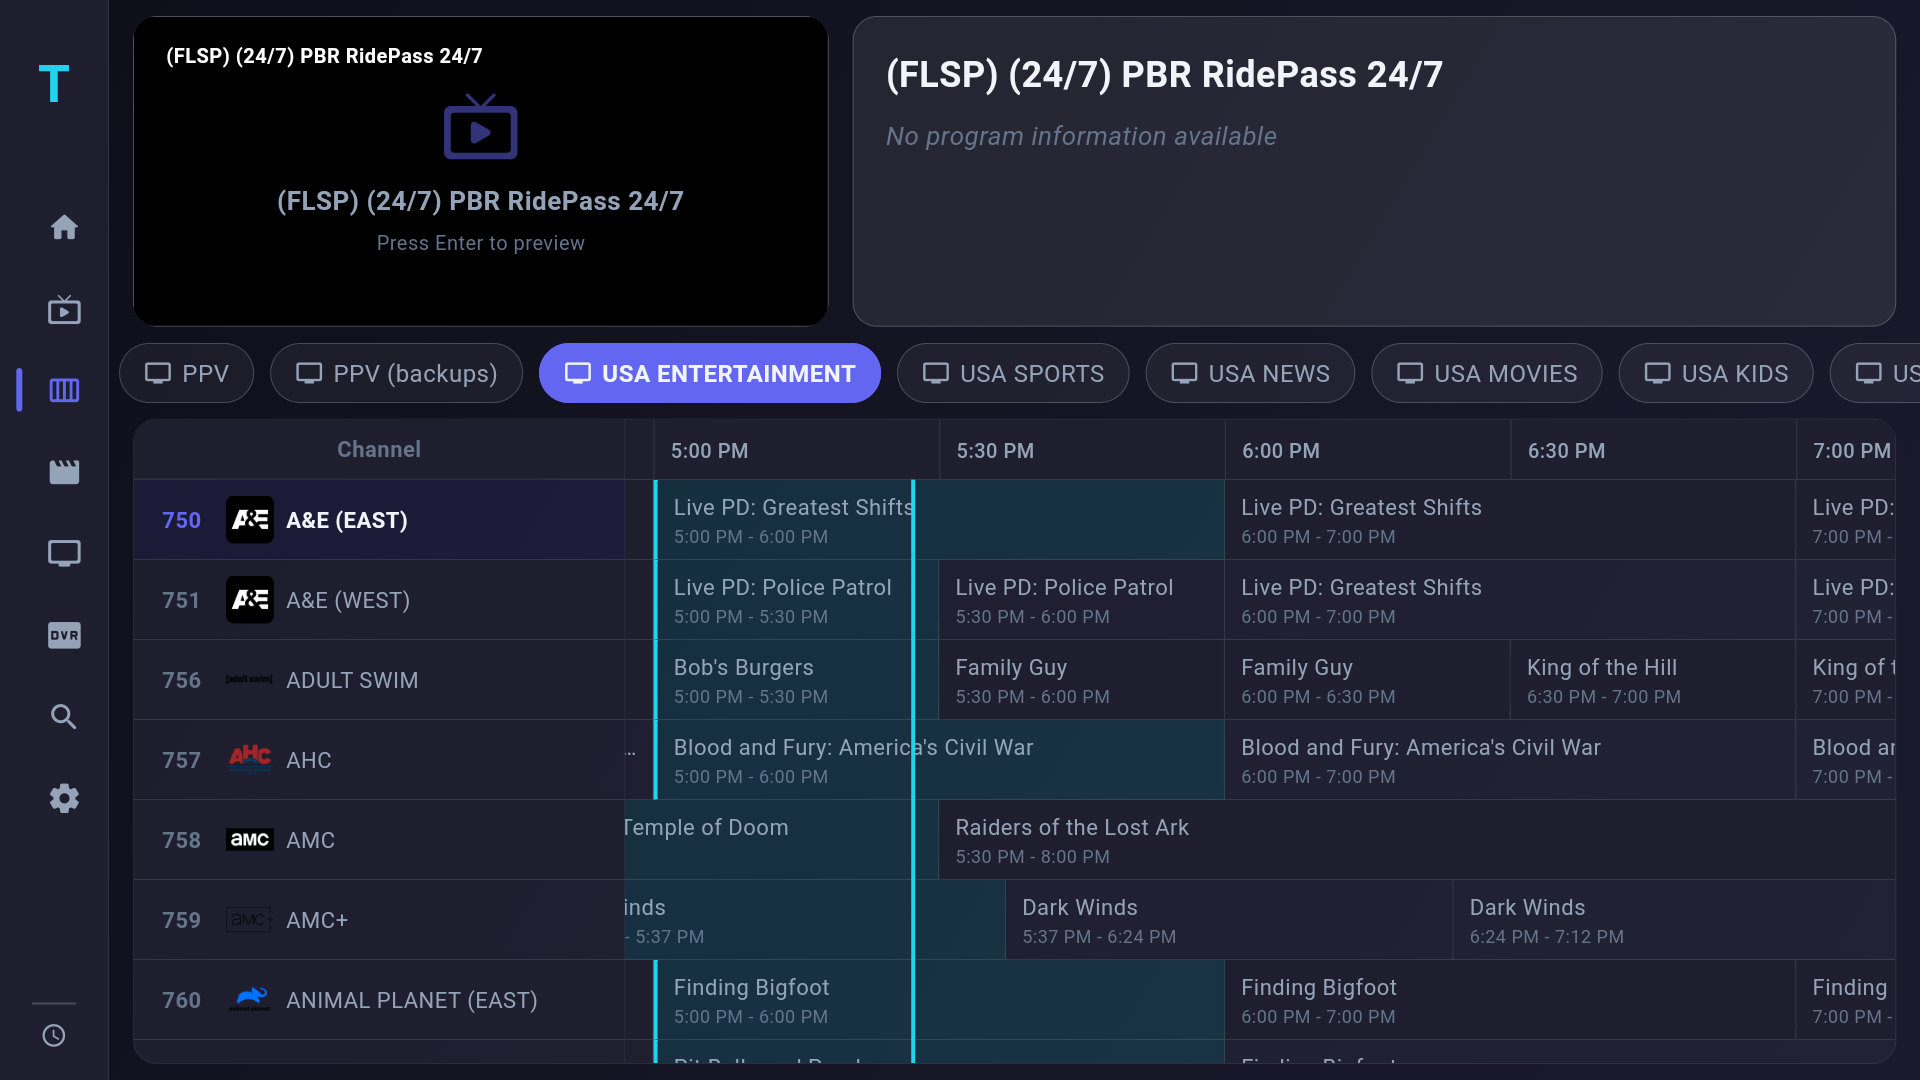Select the USA ENTERTAINMENT category tab

710,373
